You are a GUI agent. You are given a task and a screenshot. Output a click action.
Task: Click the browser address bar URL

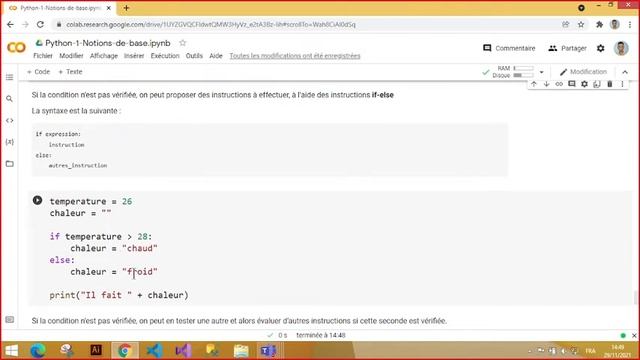tap(211, 24)
